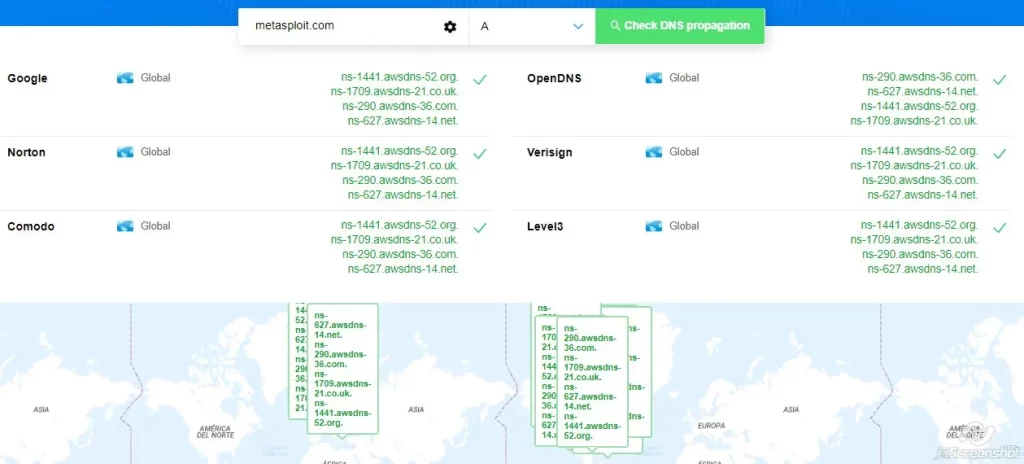
Task: Click the checkmark icon in Comodo row
Action: 480,227
